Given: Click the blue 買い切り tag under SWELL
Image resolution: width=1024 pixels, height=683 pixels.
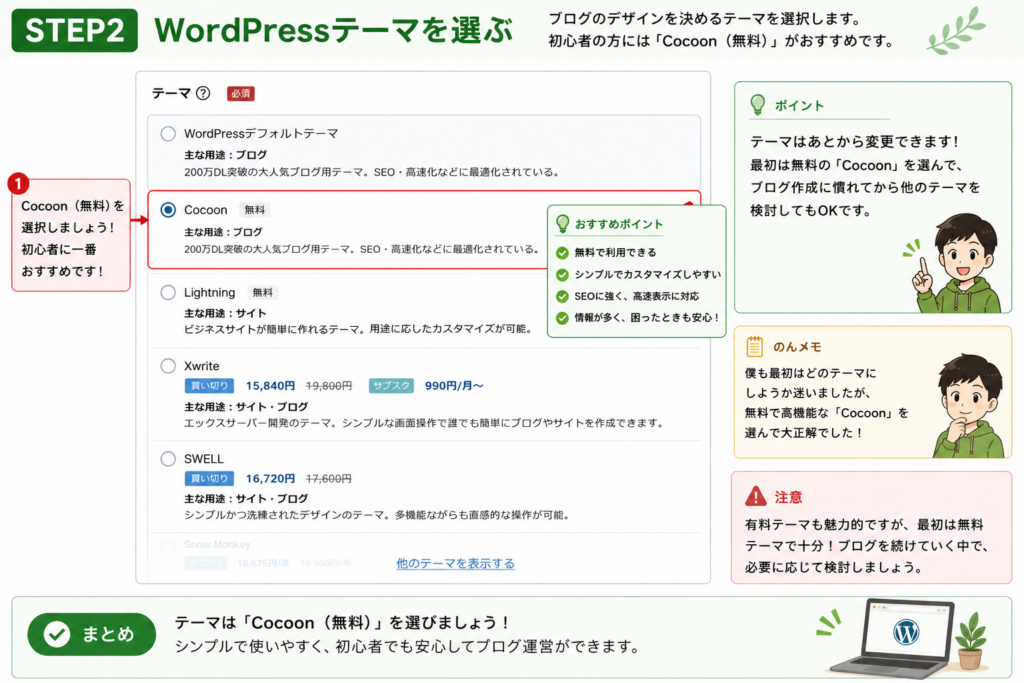Looking at the screenshot, I should pyautogui.click(x=209, y=479).
